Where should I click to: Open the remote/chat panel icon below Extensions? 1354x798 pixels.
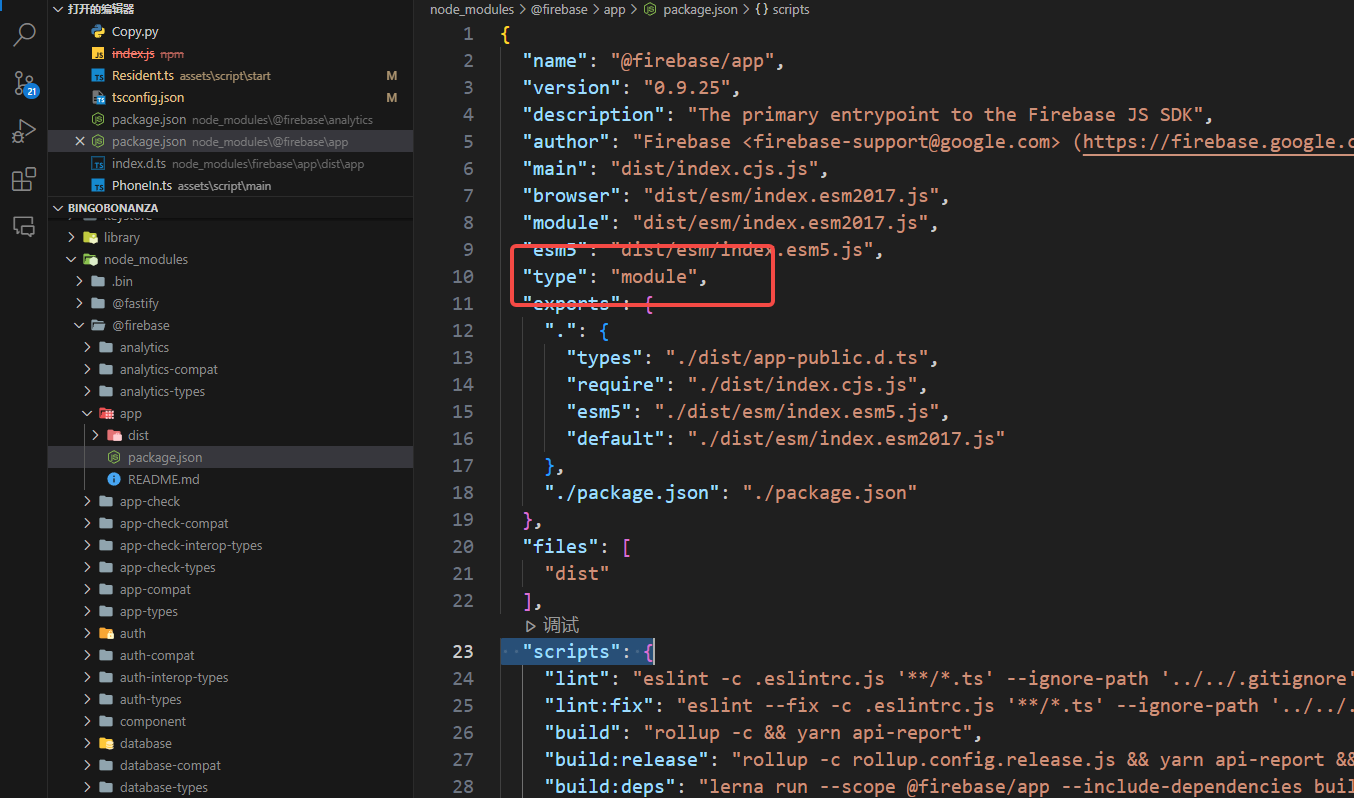coord(24,225)
